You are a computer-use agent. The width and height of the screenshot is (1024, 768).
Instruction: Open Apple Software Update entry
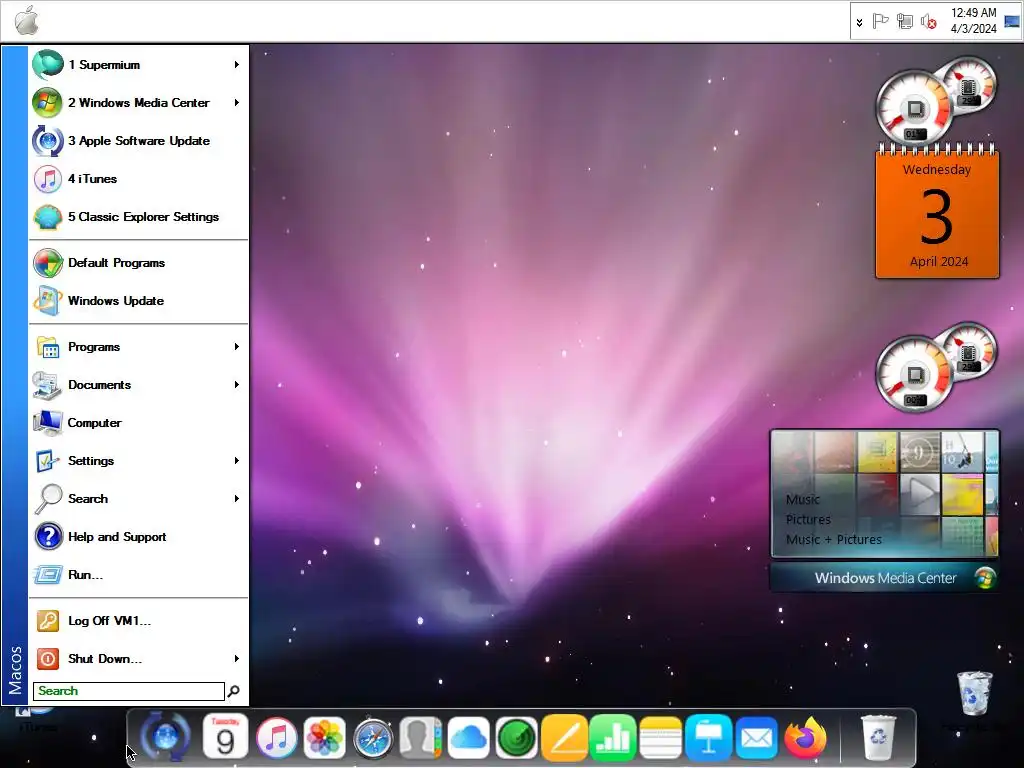[x=138, y=140]
